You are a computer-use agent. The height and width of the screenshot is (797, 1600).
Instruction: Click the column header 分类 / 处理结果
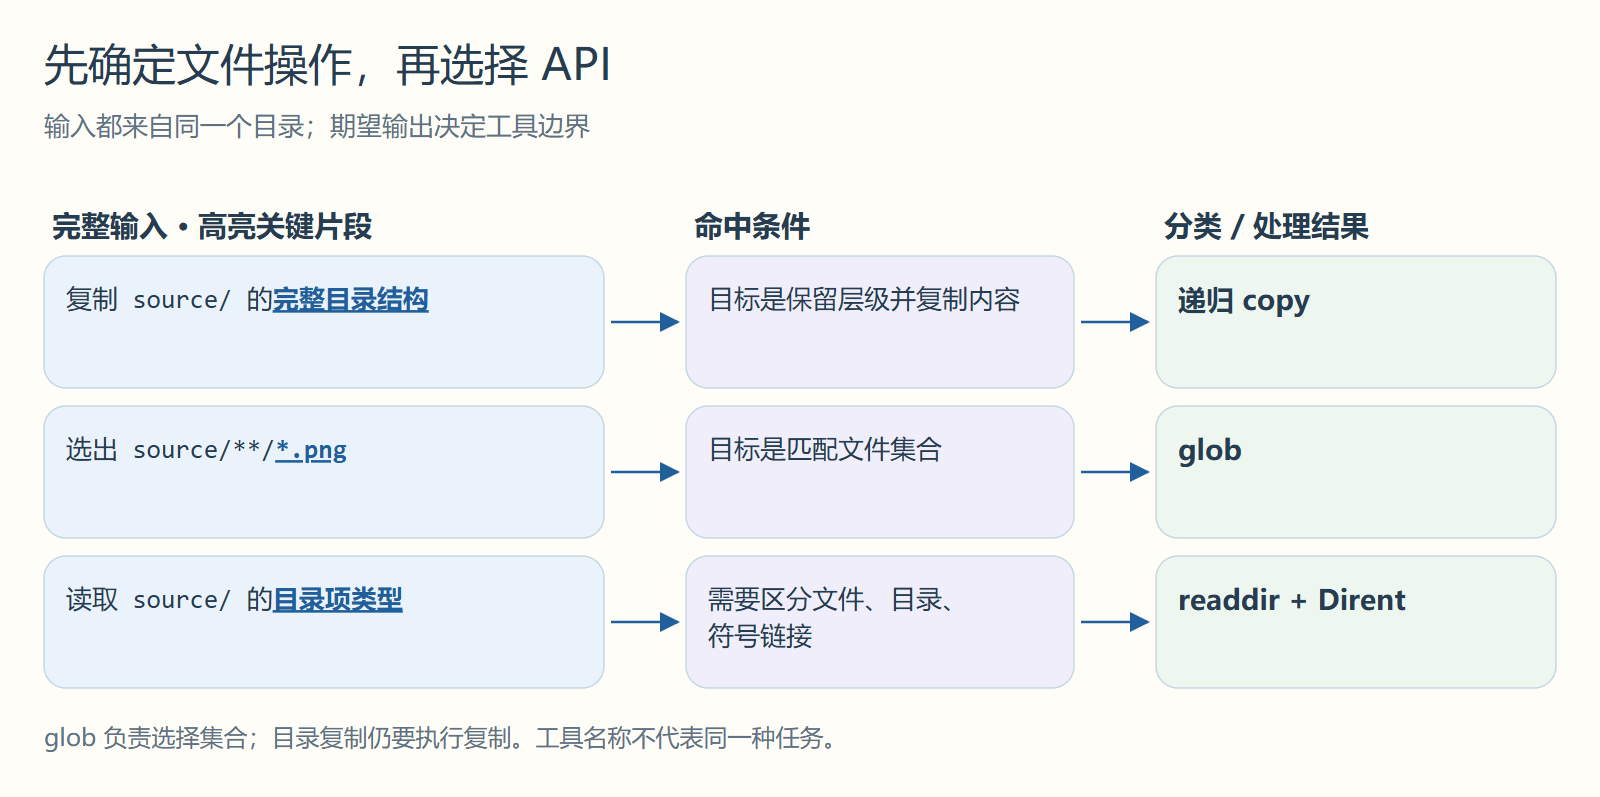(1266, 227)
